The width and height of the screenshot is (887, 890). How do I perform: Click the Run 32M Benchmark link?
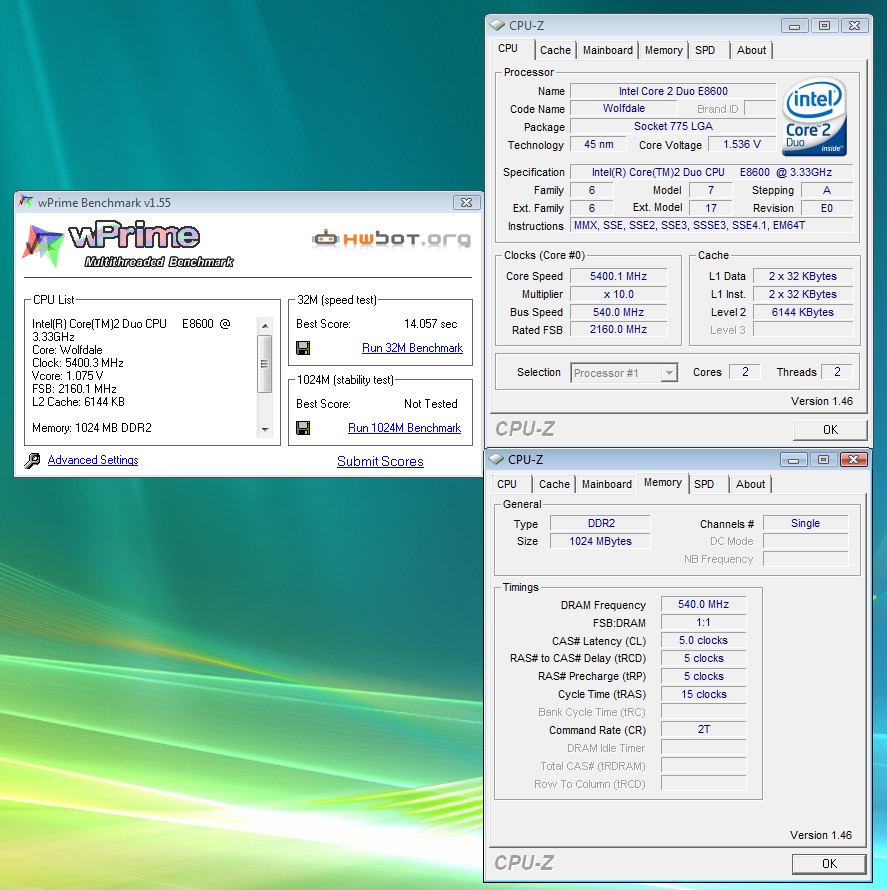[x=413, y=348]
